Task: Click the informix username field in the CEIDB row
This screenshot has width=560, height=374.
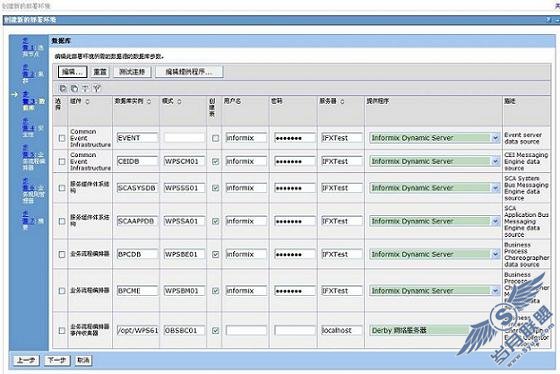Action: pos(246,161)
